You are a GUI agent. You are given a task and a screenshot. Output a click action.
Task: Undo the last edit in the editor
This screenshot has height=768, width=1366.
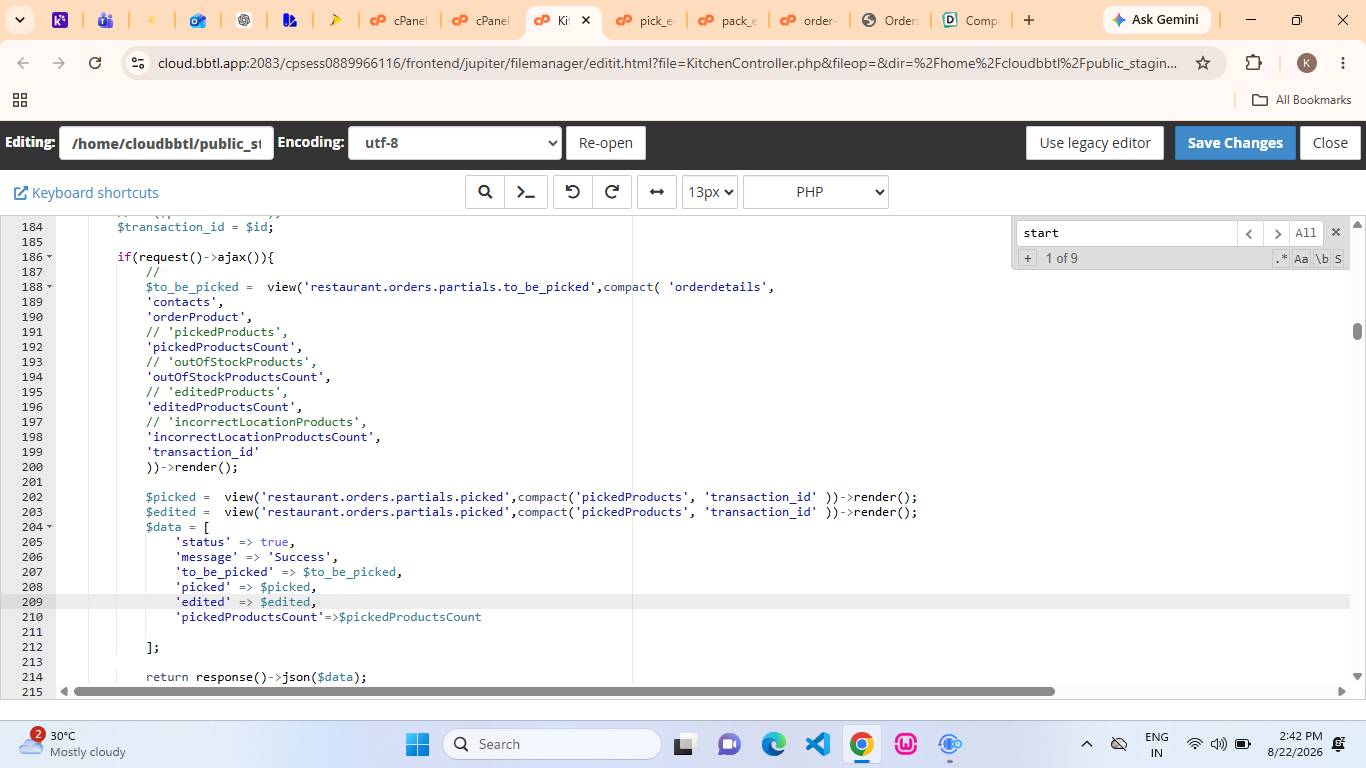(573, 192)
